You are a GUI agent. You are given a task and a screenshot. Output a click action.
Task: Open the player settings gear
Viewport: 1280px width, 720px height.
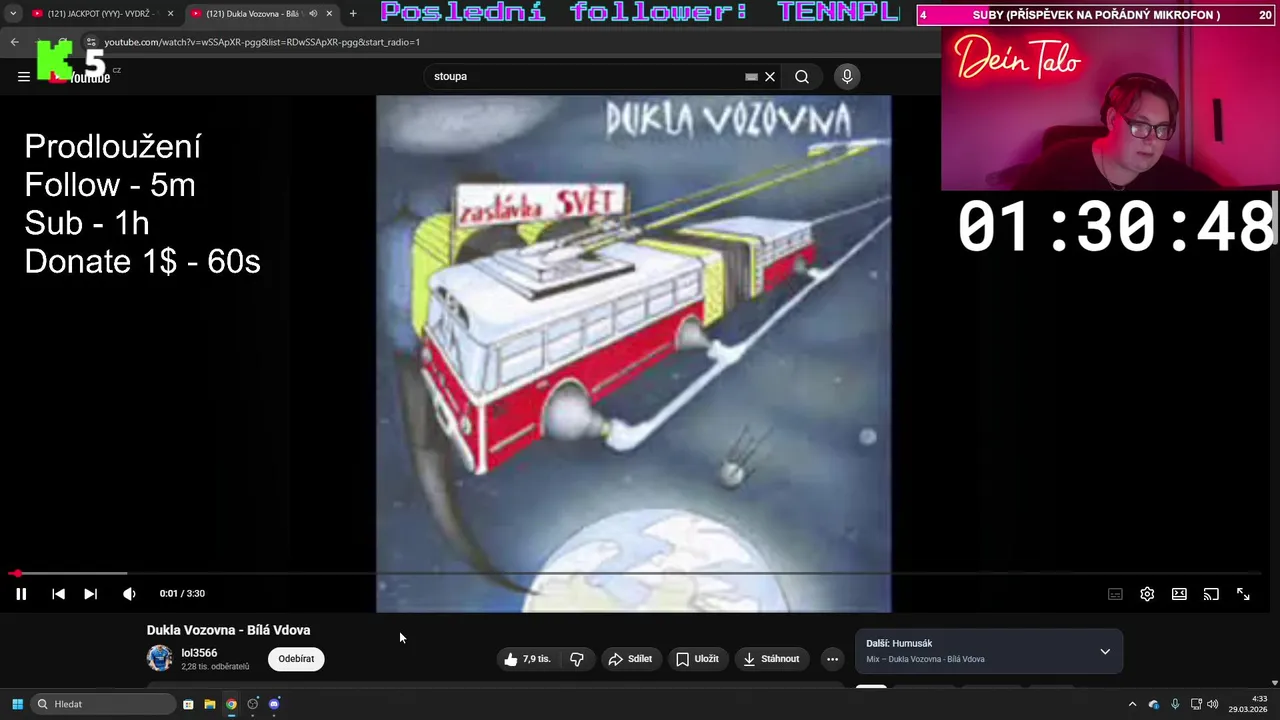click(1147, 594)
